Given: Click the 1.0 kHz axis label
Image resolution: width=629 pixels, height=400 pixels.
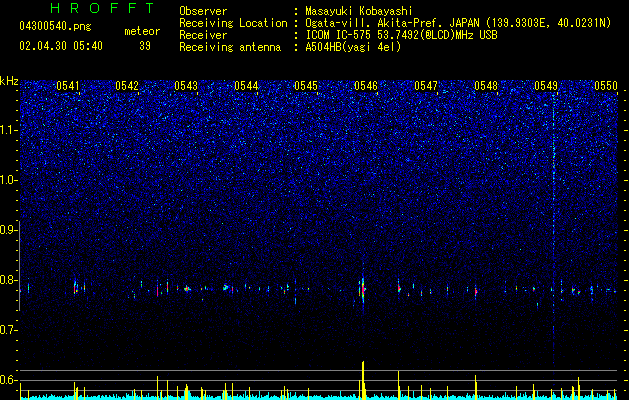Looking at the screenshot, I should pos(8,180).
